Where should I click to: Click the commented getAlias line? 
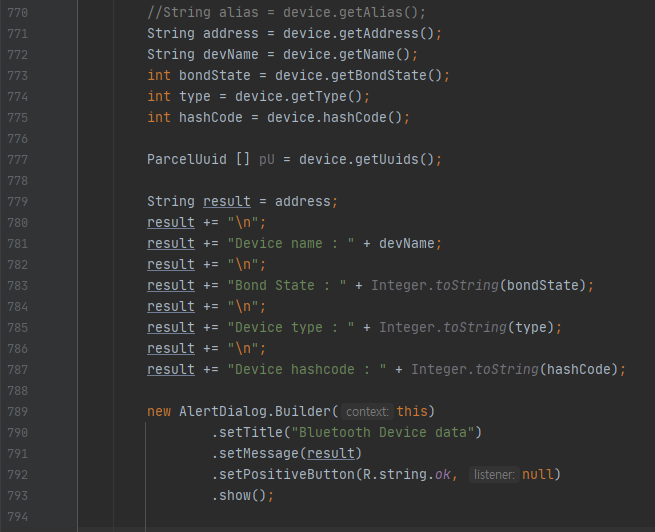286,13
